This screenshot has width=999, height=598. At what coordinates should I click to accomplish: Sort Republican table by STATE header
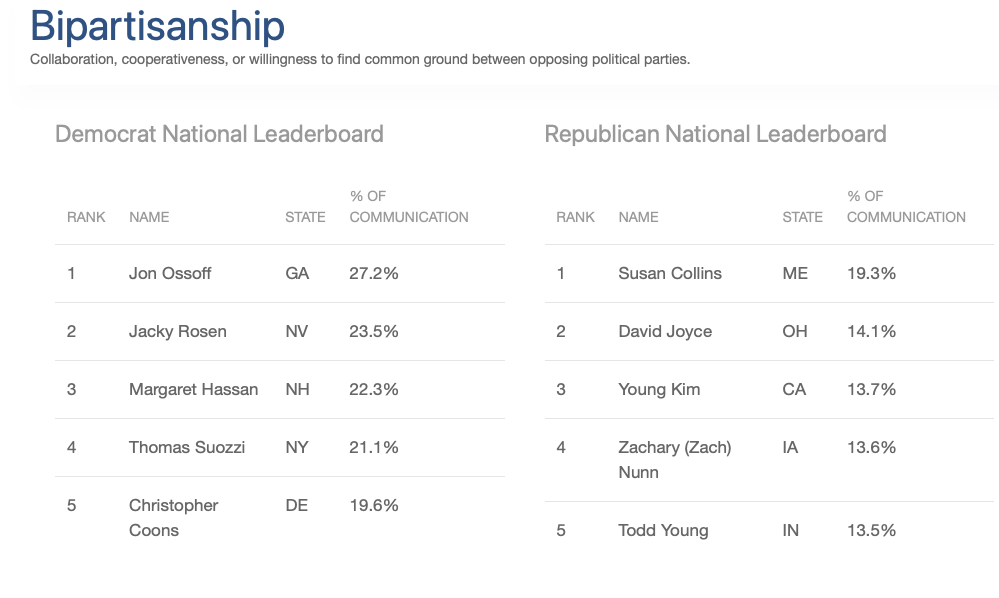[x=802, y=217]
